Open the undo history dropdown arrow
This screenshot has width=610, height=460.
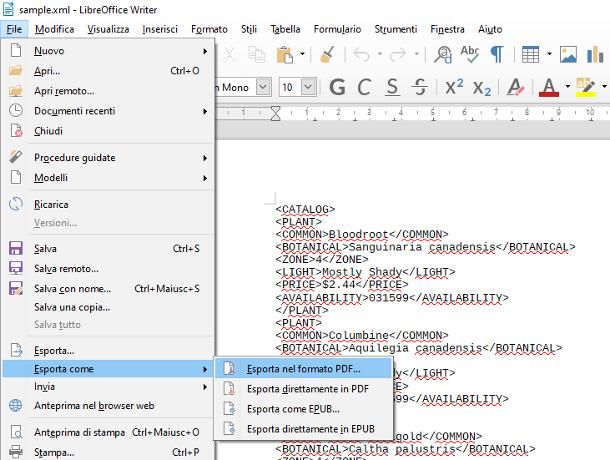[380, 54]
